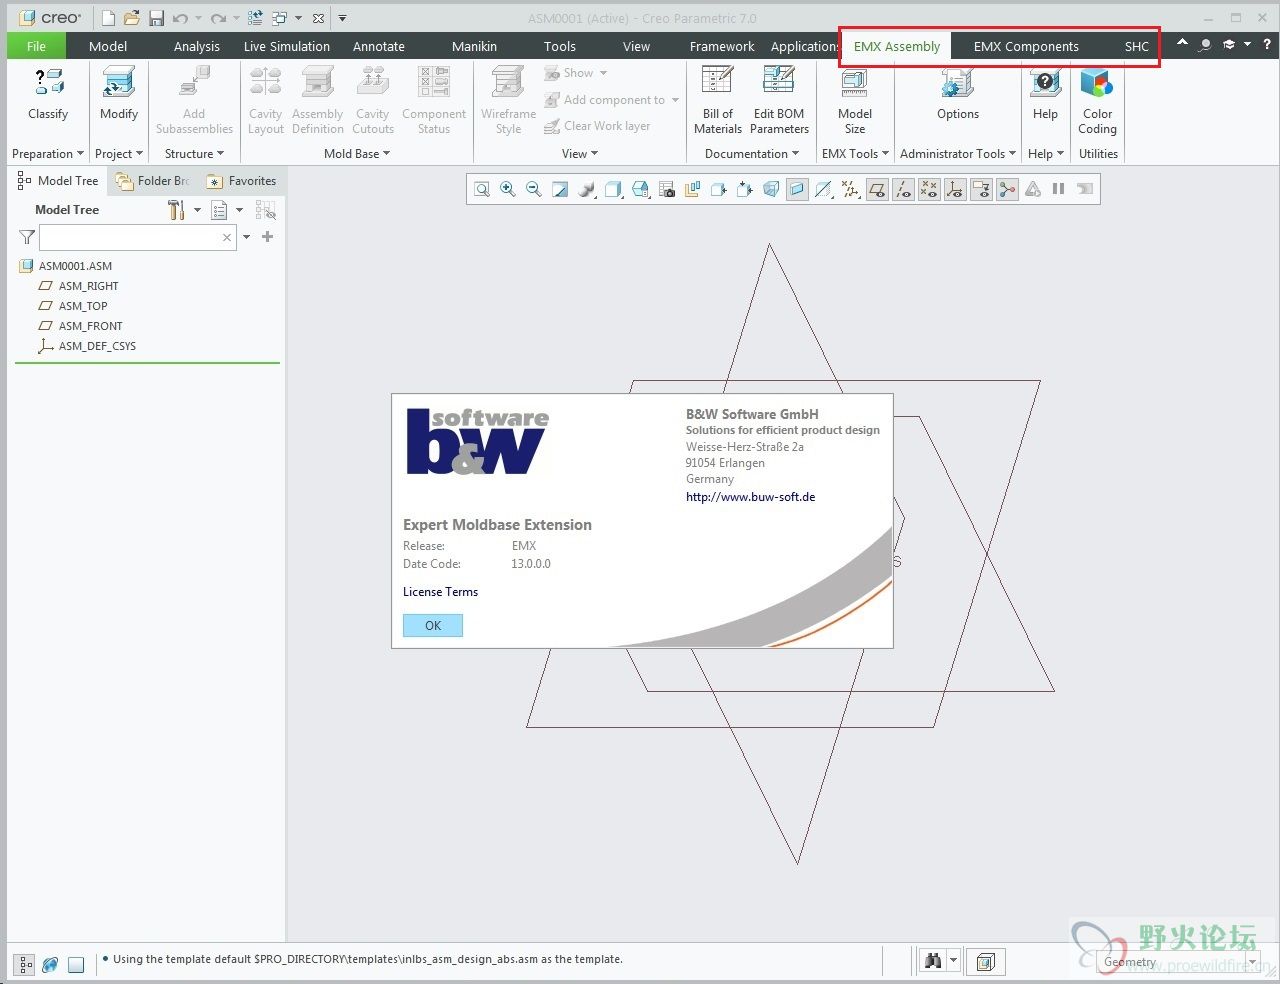Select the Folder Browser panel tab
Screen dimensions: 1280x984
[153, 181]
